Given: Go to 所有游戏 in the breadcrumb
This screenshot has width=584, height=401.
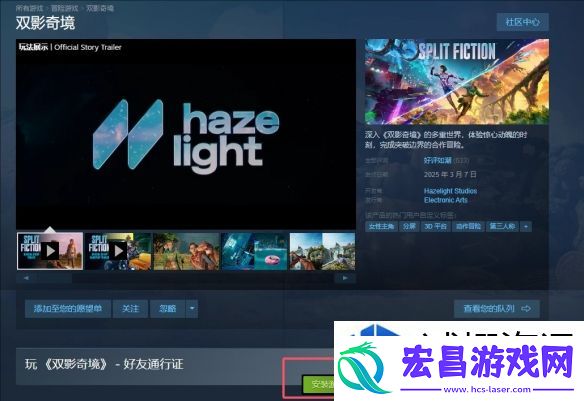Looking at the screenshot, I should 29,8.
